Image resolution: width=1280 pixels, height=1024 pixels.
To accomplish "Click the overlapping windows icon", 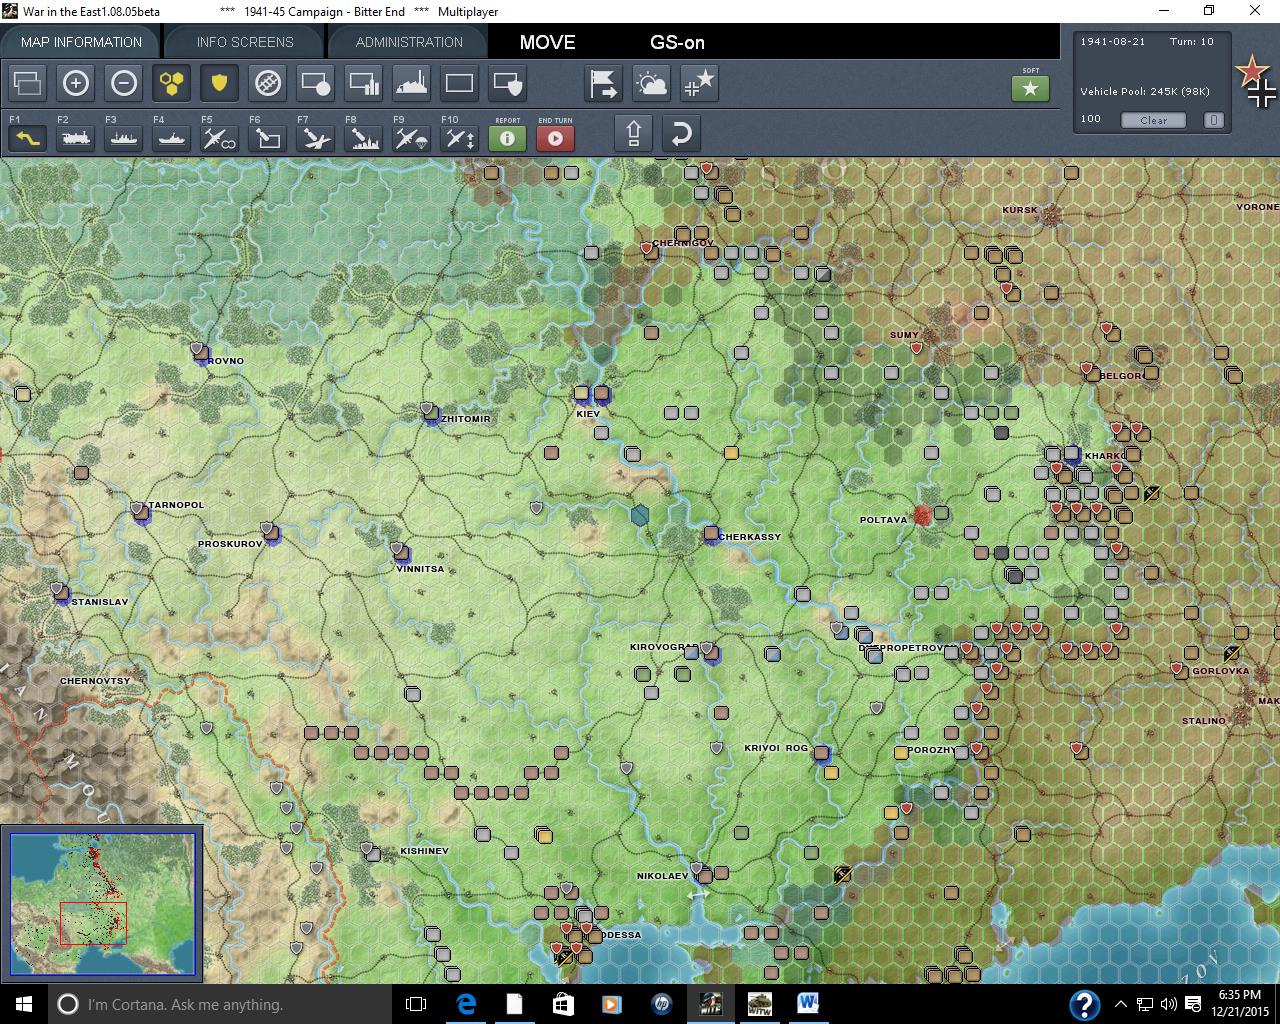I will (28, 83).
